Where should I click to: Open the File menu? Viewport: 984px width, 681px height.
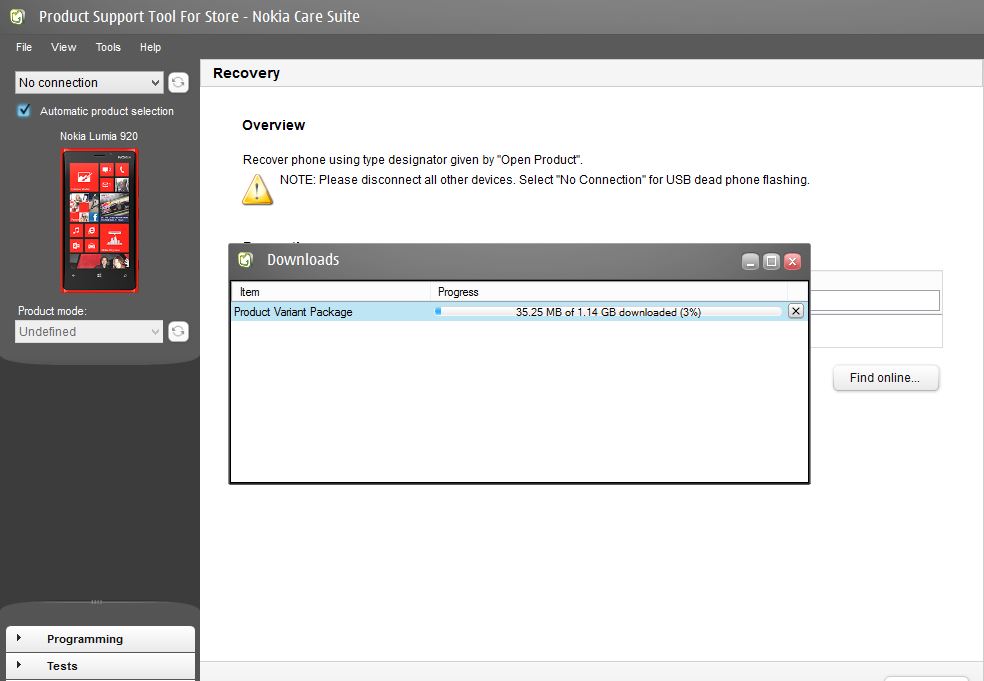[x=24, y=47]
